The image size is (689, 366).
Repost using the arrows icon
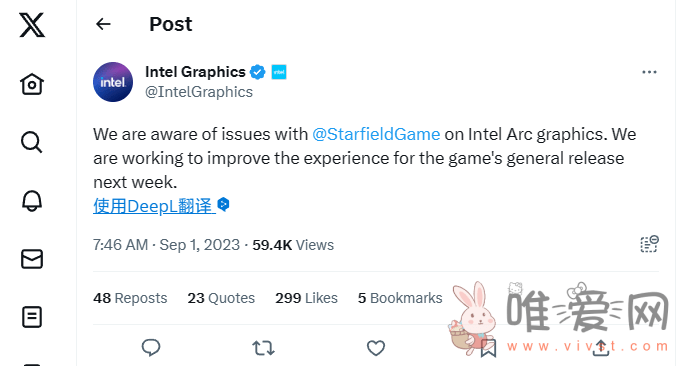(x=263, y=348)
